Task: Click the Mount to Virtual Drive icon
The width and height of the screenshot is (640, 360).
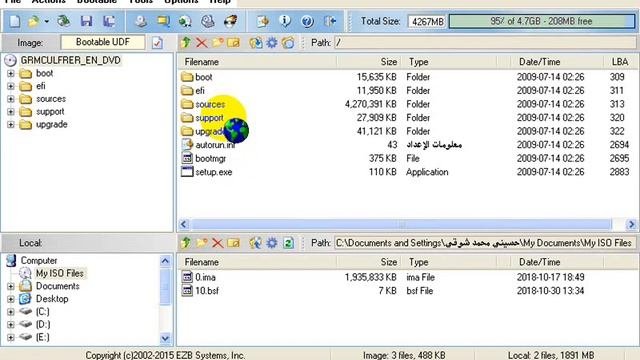Action: pyautogui.click(x=208, y=21)
